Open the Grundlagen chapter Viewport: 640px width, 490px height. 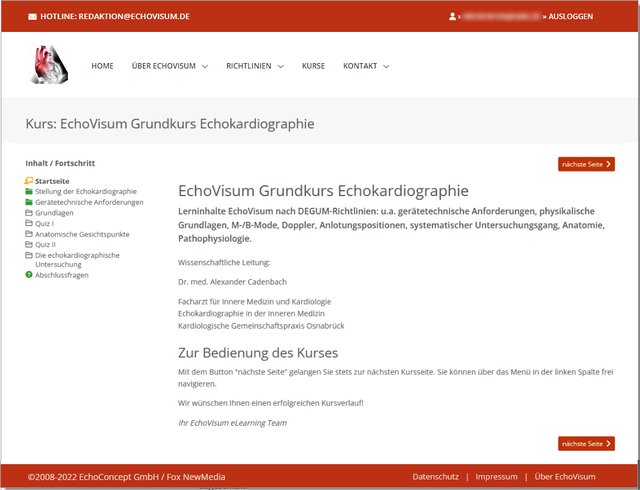click(x=54, y=213)
